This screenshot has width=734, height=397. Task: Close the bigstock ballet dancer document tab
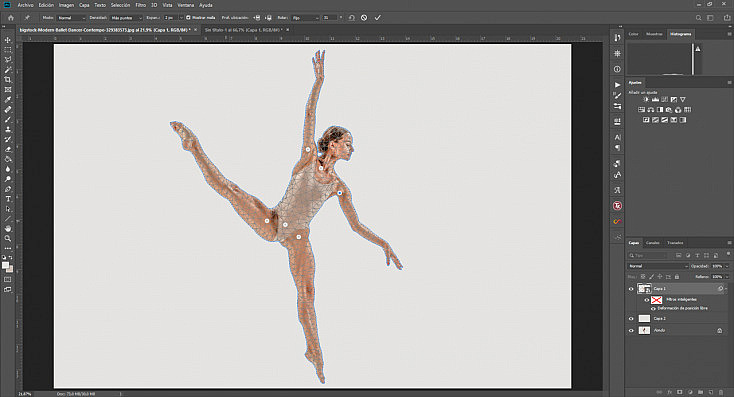coord(196,29)
